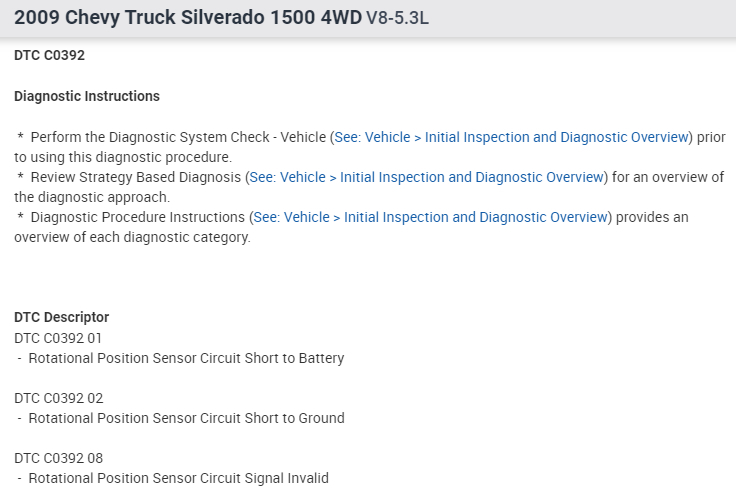Click the Circuit Short to Ground description
This screenshot has height=502, width=736.
186,418
